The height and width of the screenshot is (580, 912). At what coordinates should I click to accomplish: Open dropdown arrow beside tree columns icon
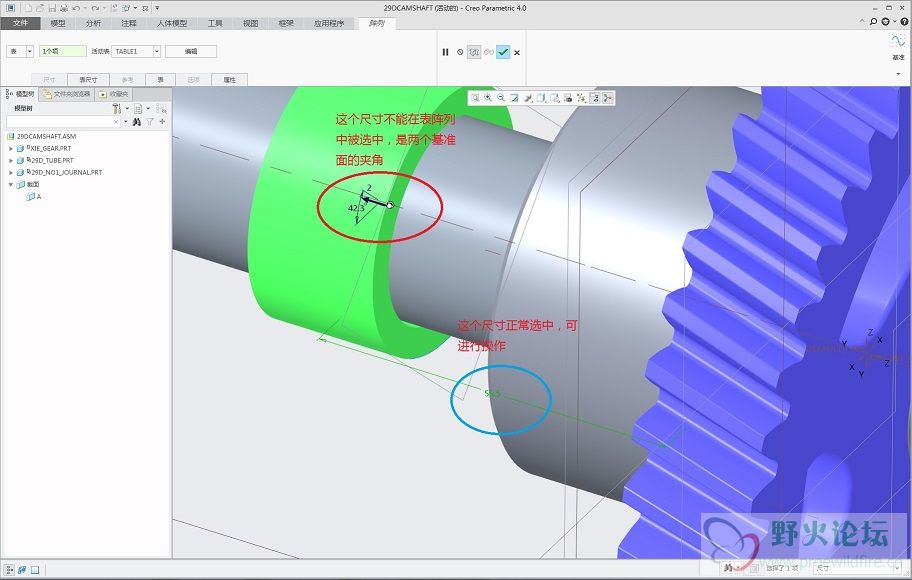149,109
